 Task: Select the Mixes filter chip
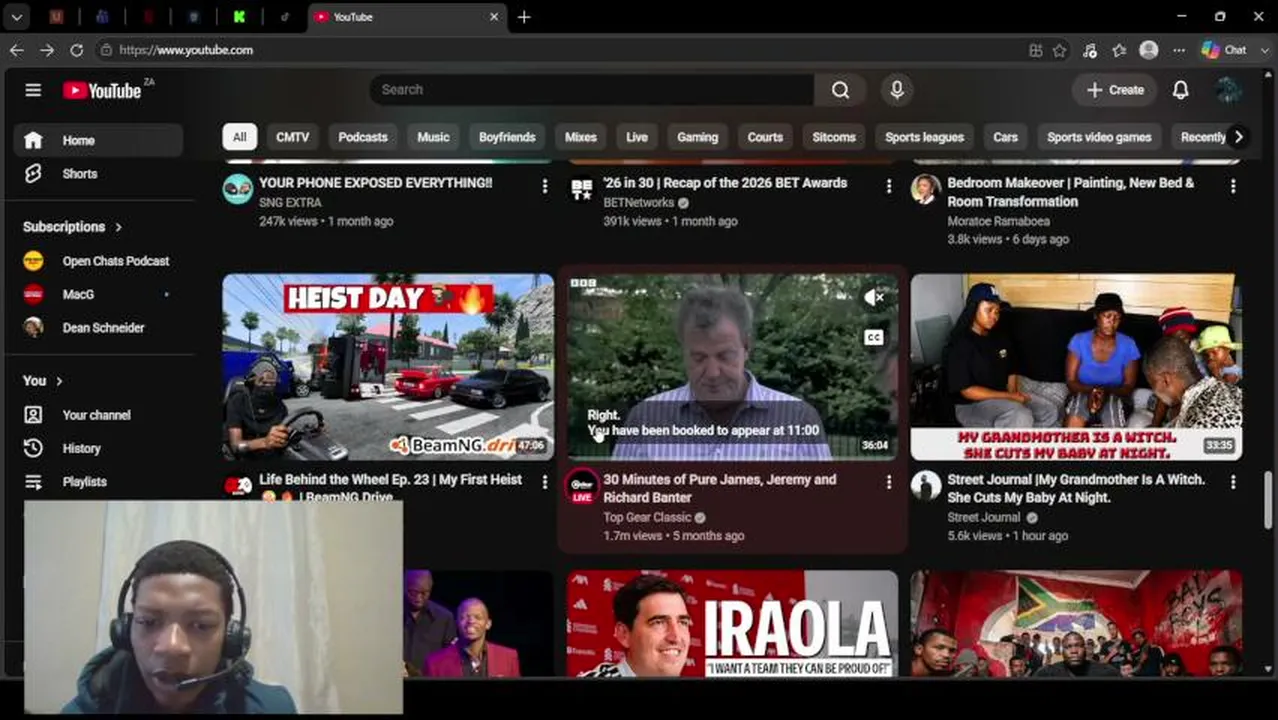click(x=580, y=137)
